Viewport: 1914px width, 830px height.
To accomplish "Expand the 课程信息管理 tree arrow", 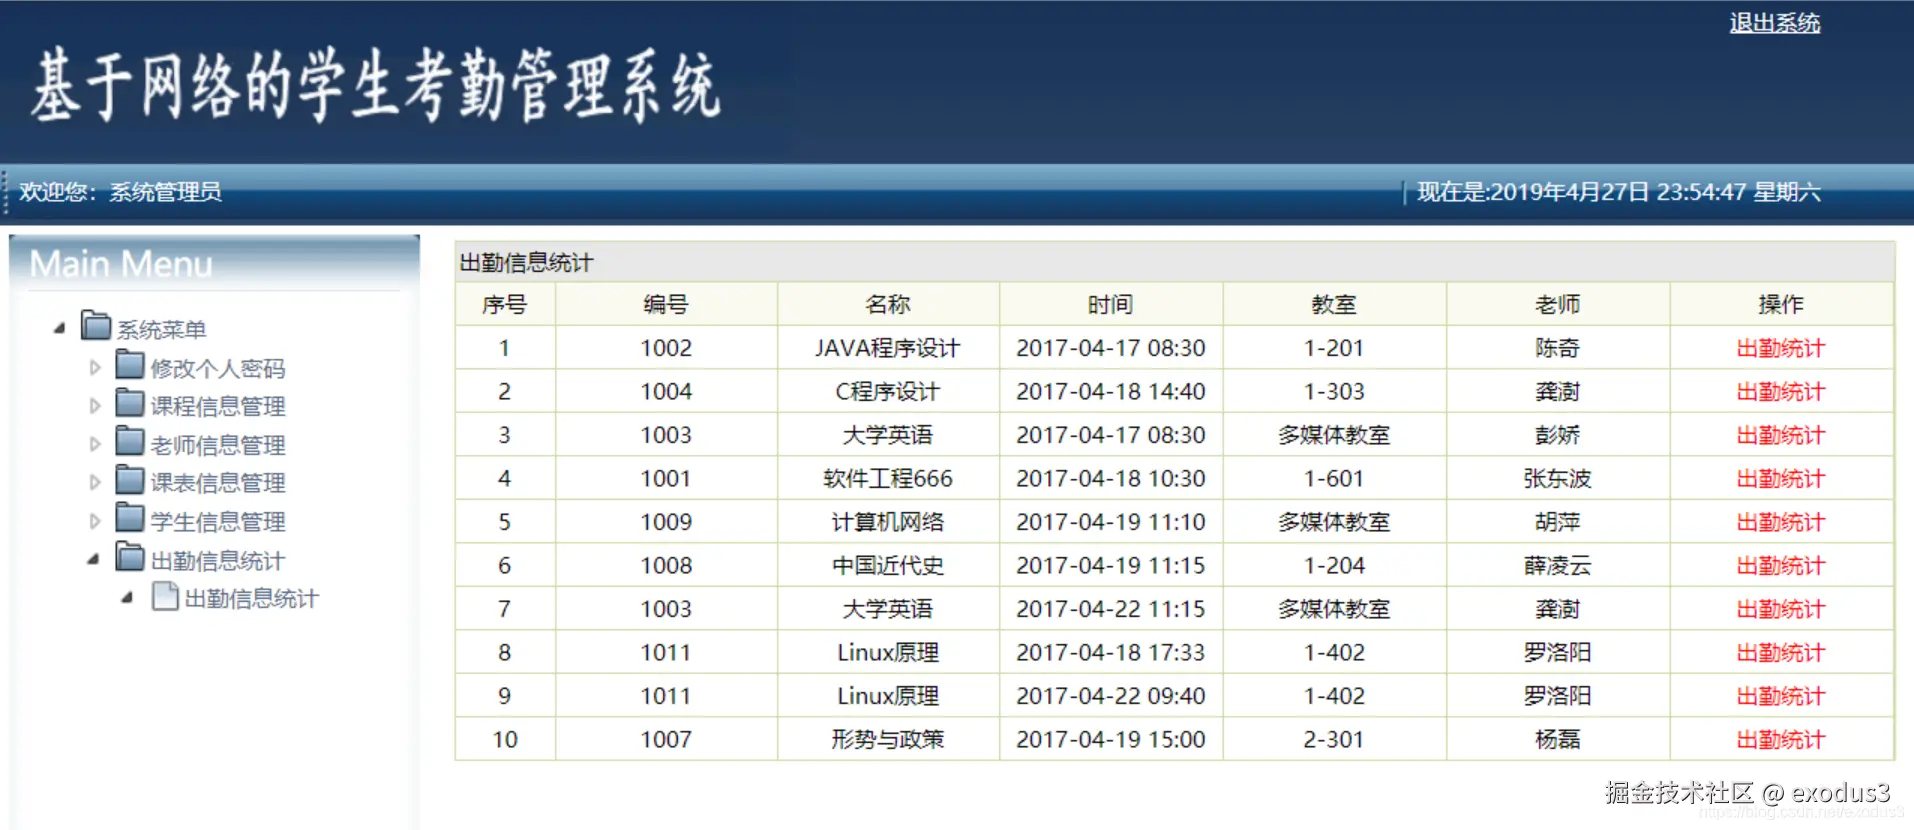I will click(x=95, y=406).
